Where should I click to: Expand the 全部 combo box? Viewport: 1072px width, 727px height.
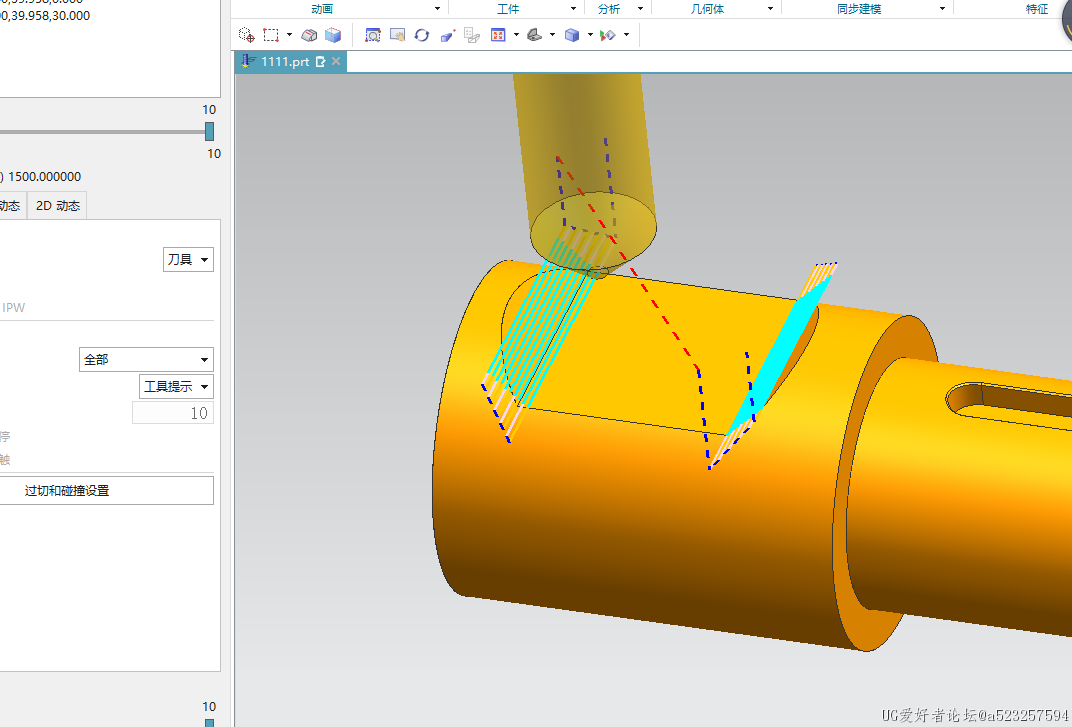[146, 360]
